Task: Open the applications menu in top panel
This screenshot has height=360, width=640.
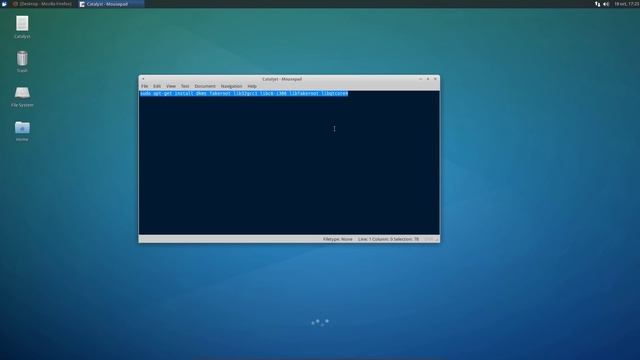Action: pyautogui.click(x=4, y=4)
